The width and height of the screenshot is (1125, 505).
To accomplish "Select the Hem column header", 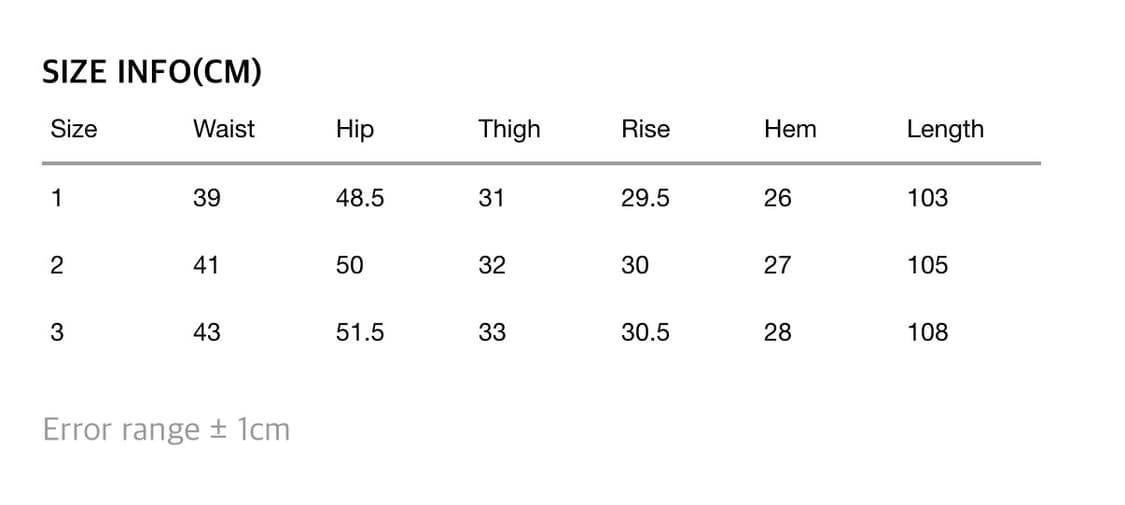I will click(790, 129).
